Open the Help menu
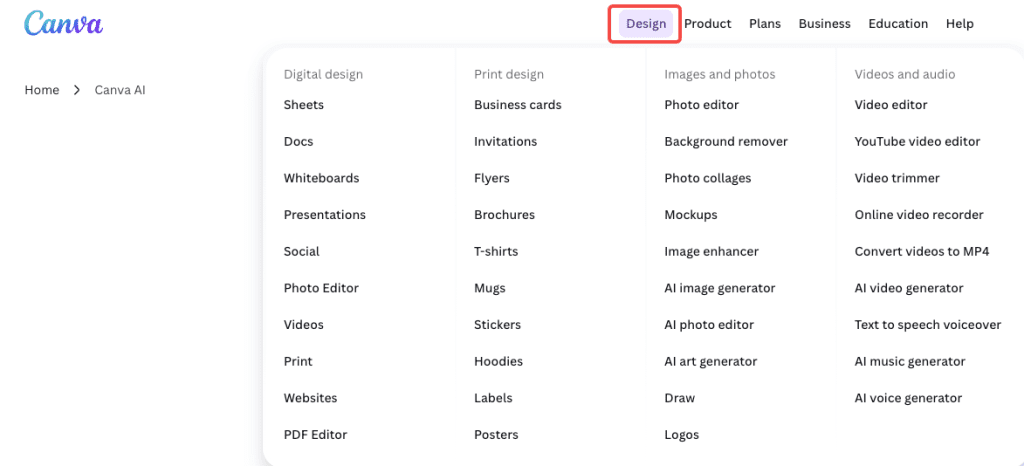 click(x=959, y=24)
